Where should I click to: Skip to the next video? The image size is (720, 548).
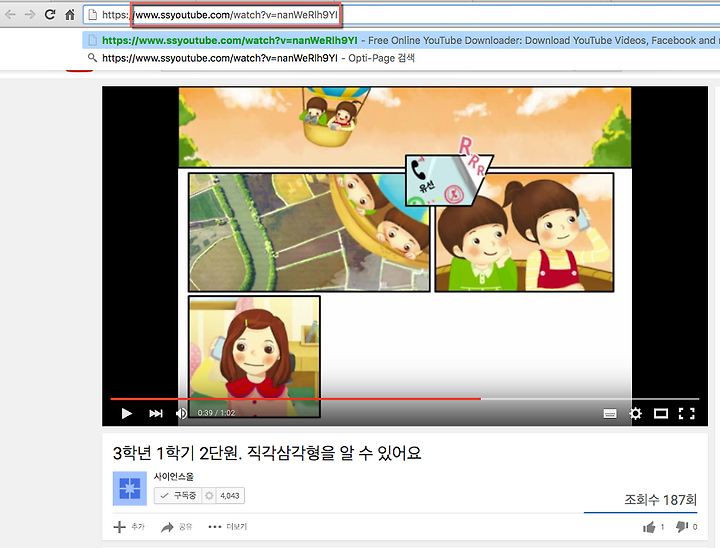pos(156,413)
